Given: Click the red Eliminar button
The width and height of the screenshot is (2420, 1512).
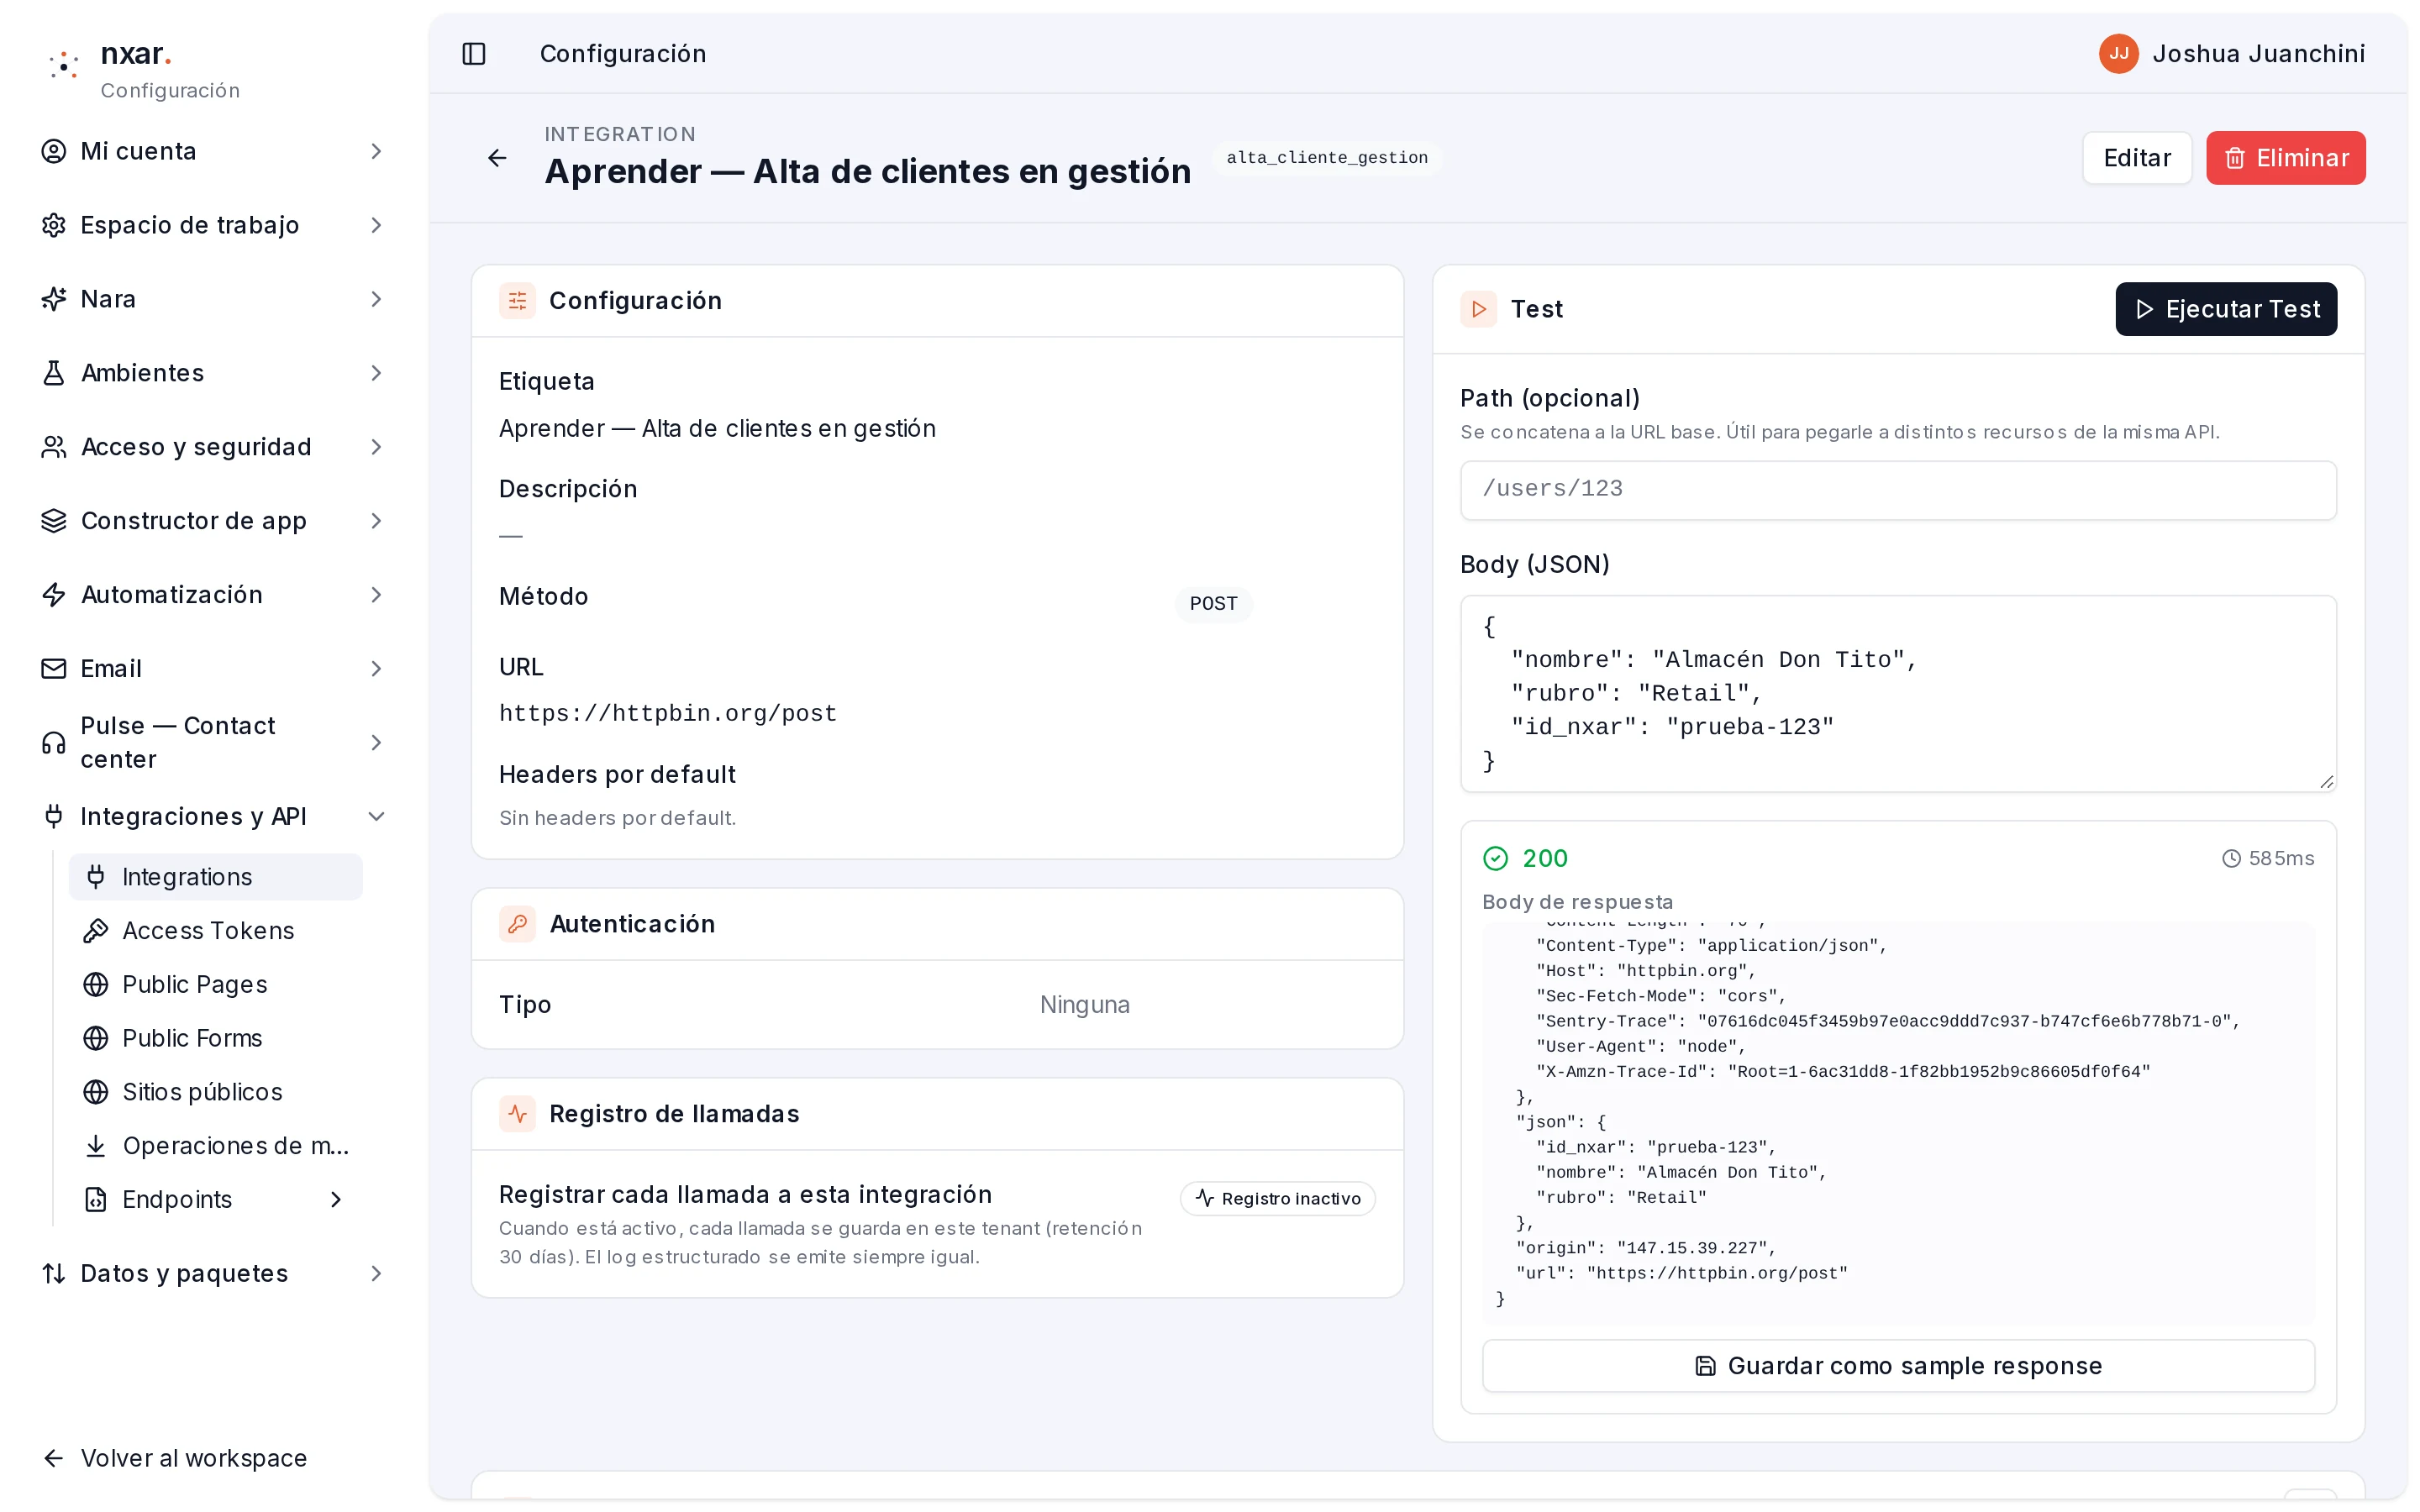Looking at the screenshot, I should [x=2286, y=158].
